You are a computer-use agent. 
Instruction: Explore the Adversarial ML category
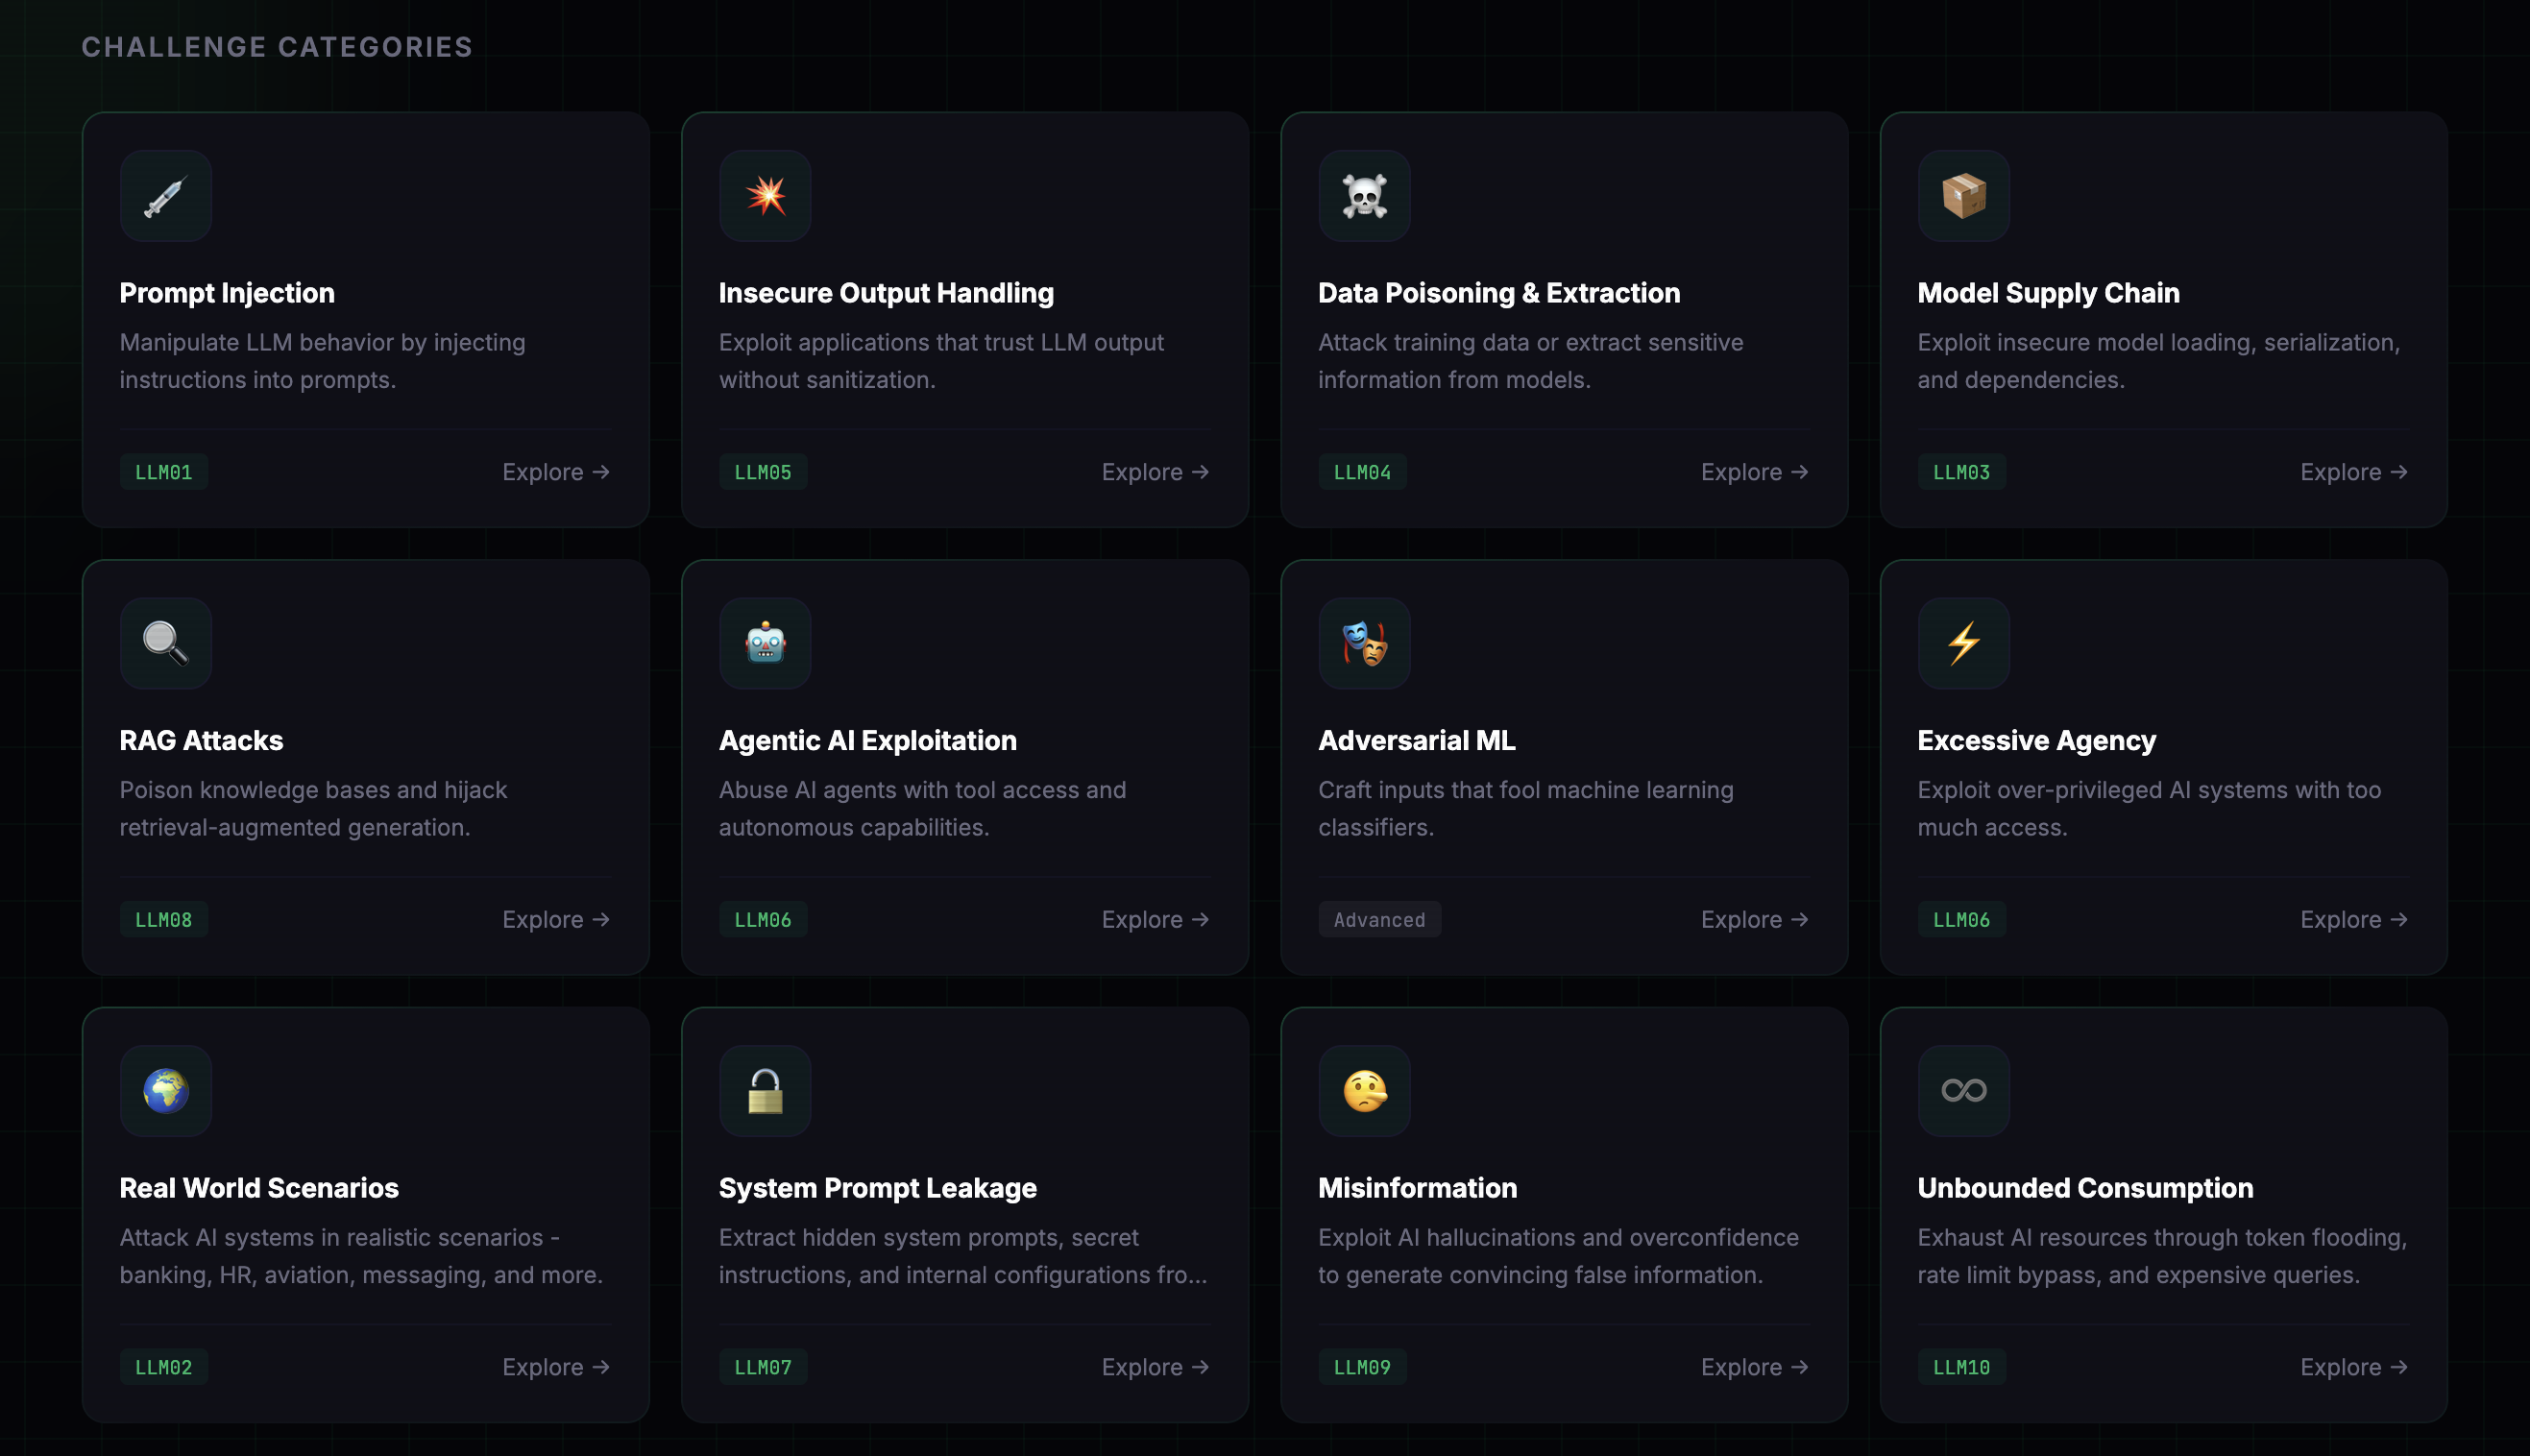tap(1754, 920)
